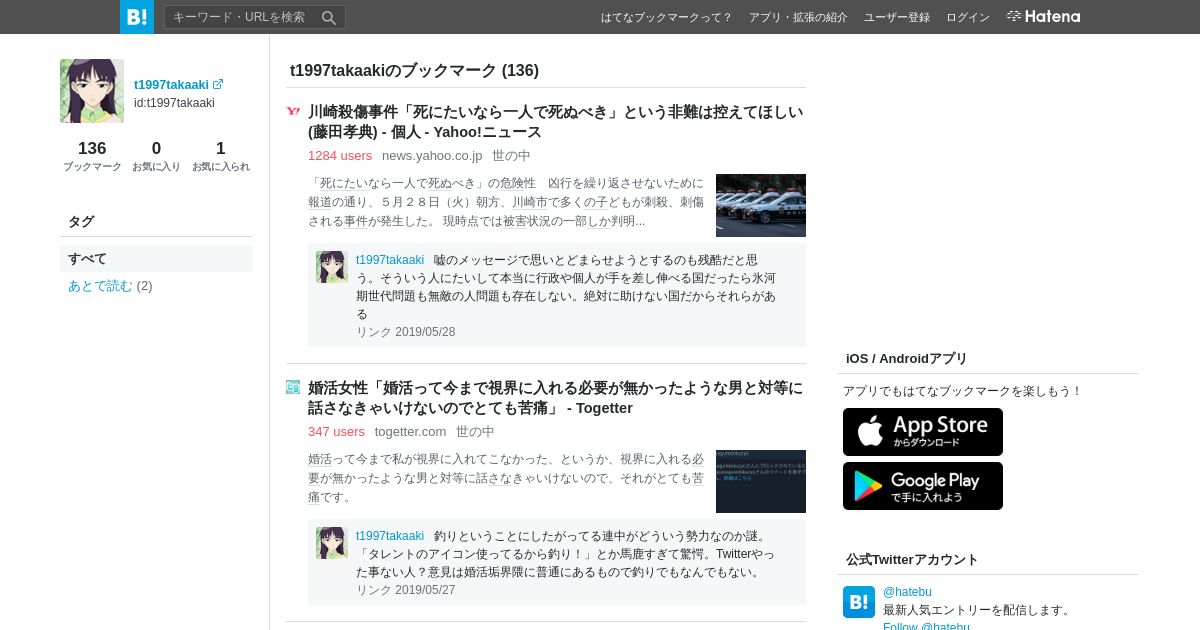Screen dimensions: 1200x630
Task: Open the @hatebu Twitter account link
Action: coord(907,592)
